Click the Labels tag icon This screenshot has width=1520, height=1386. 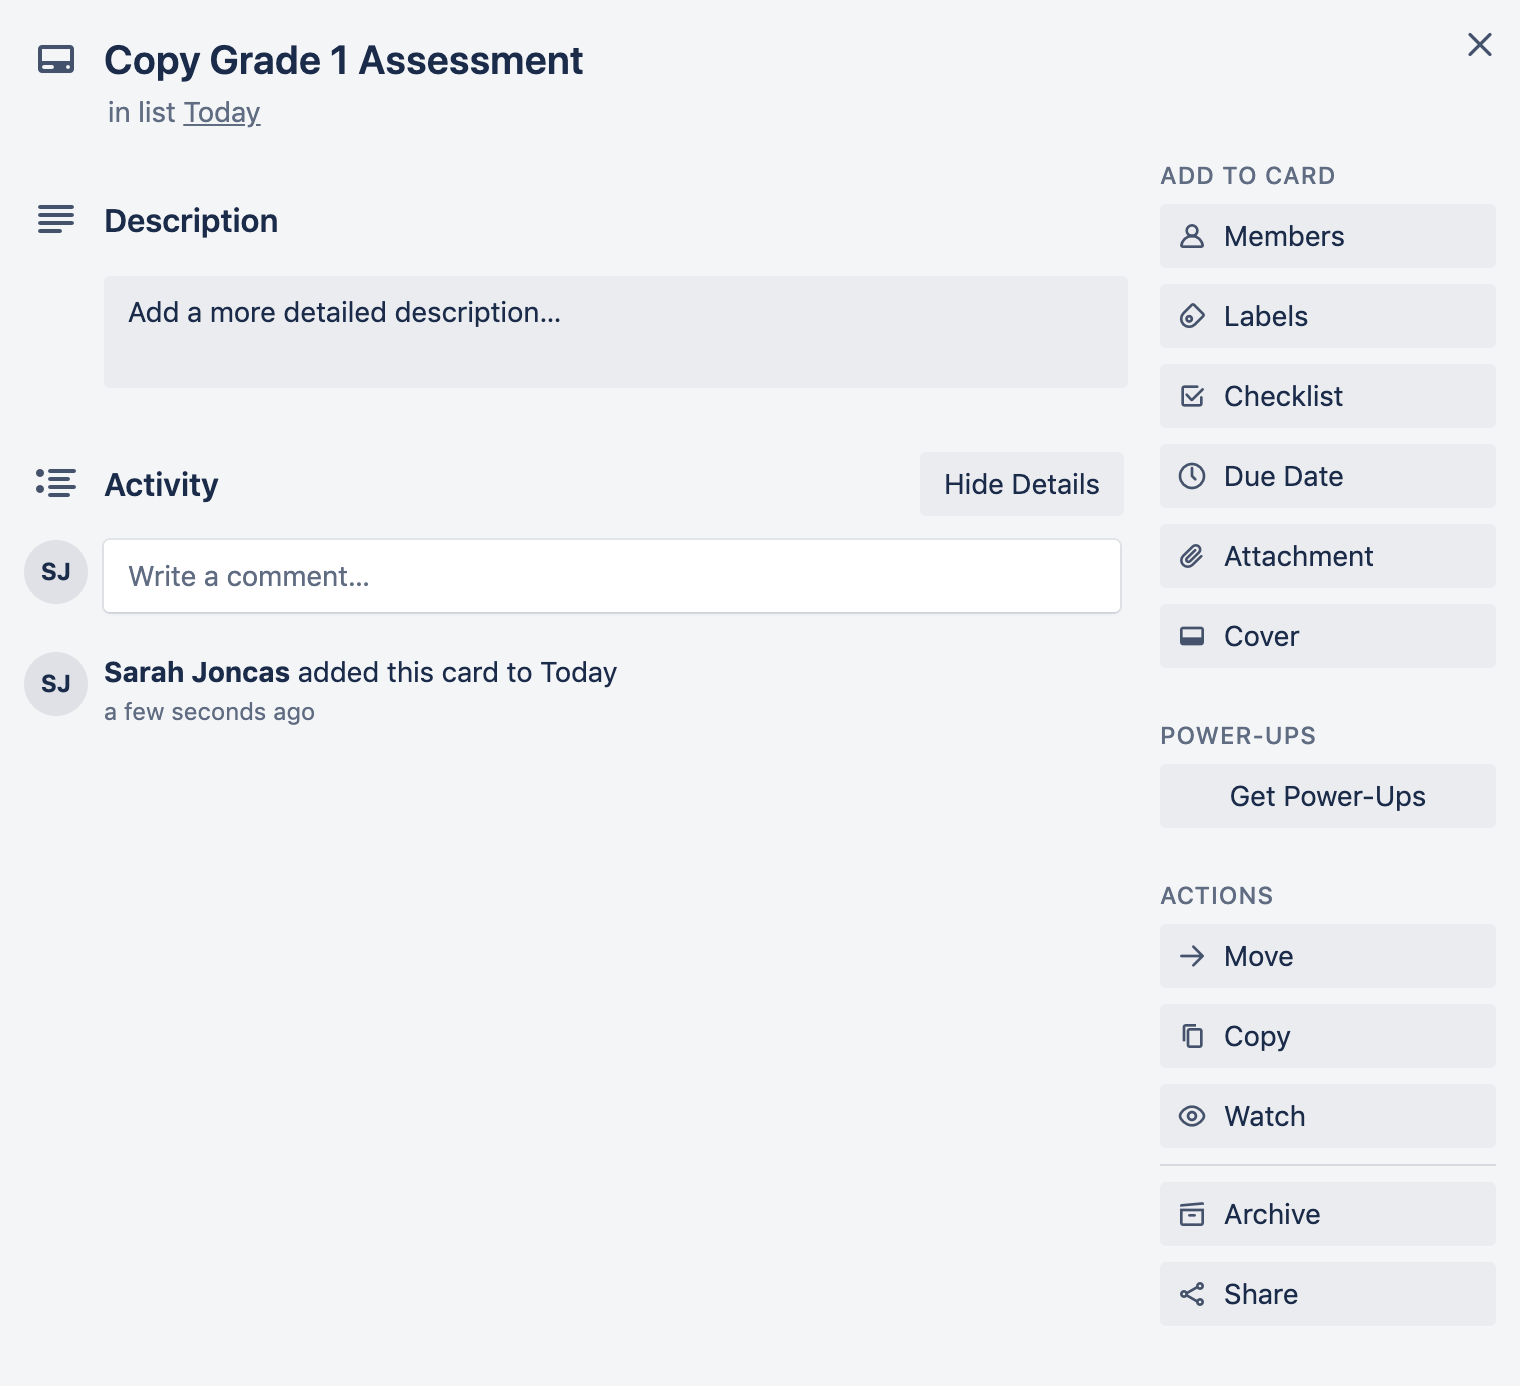1192,316
